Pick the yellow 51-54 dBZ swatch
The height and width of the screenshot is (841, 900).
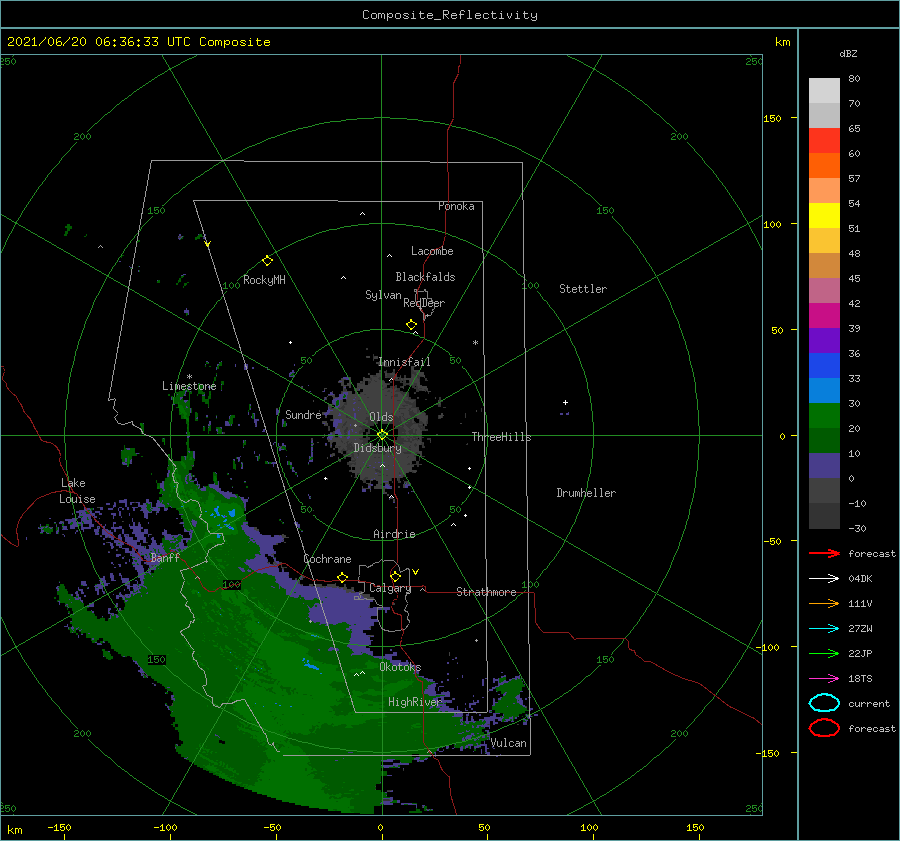click(x=824, y=215)
